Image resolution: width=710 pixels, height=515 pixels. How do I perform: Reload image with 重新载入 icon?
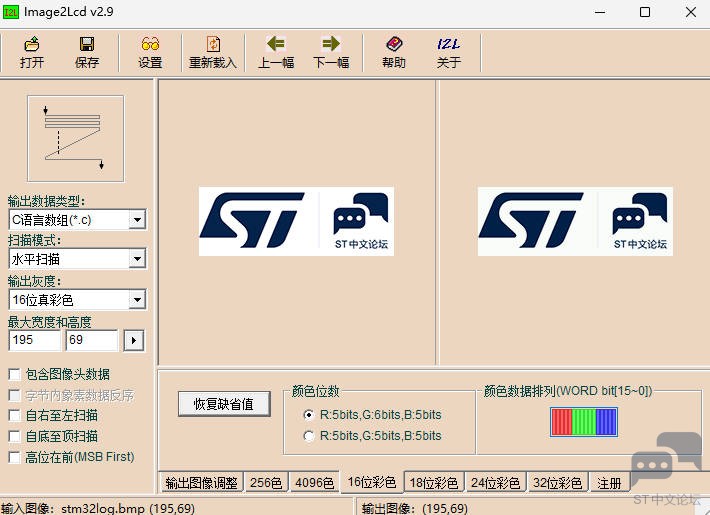pos(213,53)
